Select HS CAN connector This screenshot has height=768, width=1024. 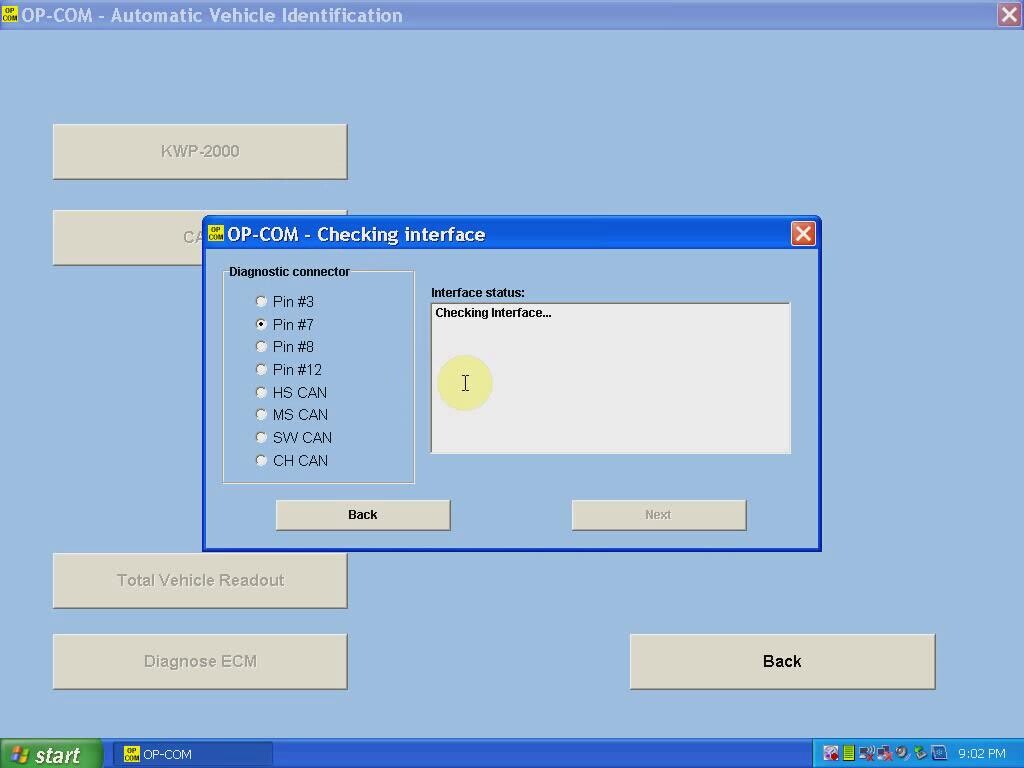click(x=261, y=392)
